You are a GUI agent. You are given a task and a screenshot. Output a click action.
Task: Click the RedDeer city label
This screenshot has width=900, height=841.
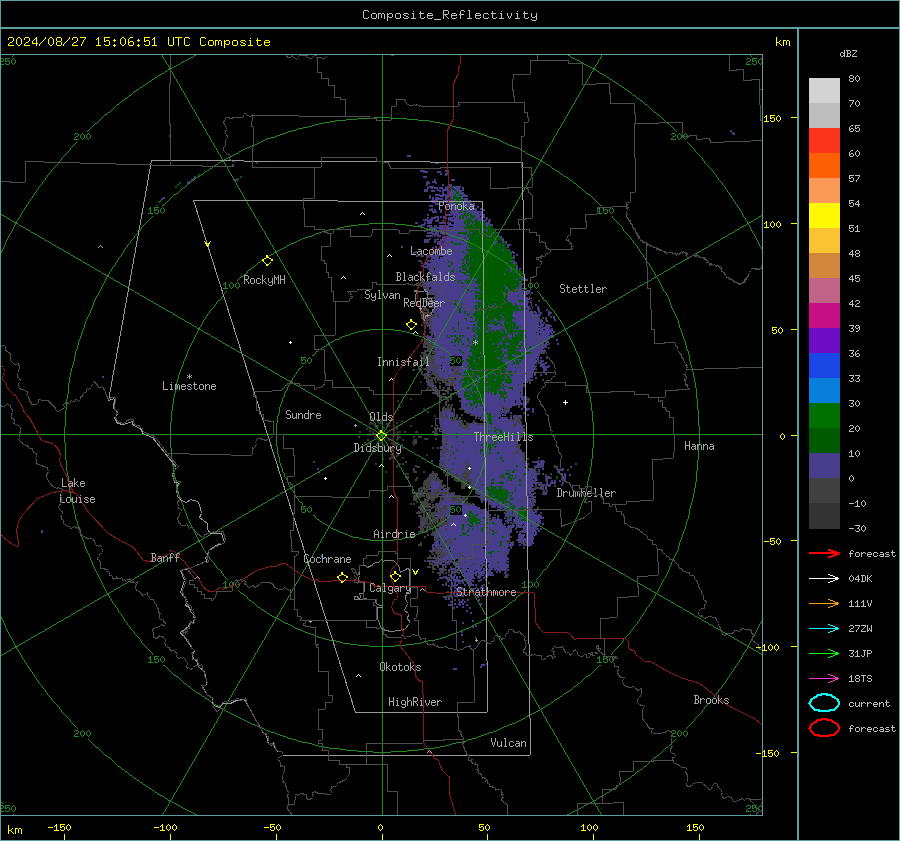click(x=424, y=303)
